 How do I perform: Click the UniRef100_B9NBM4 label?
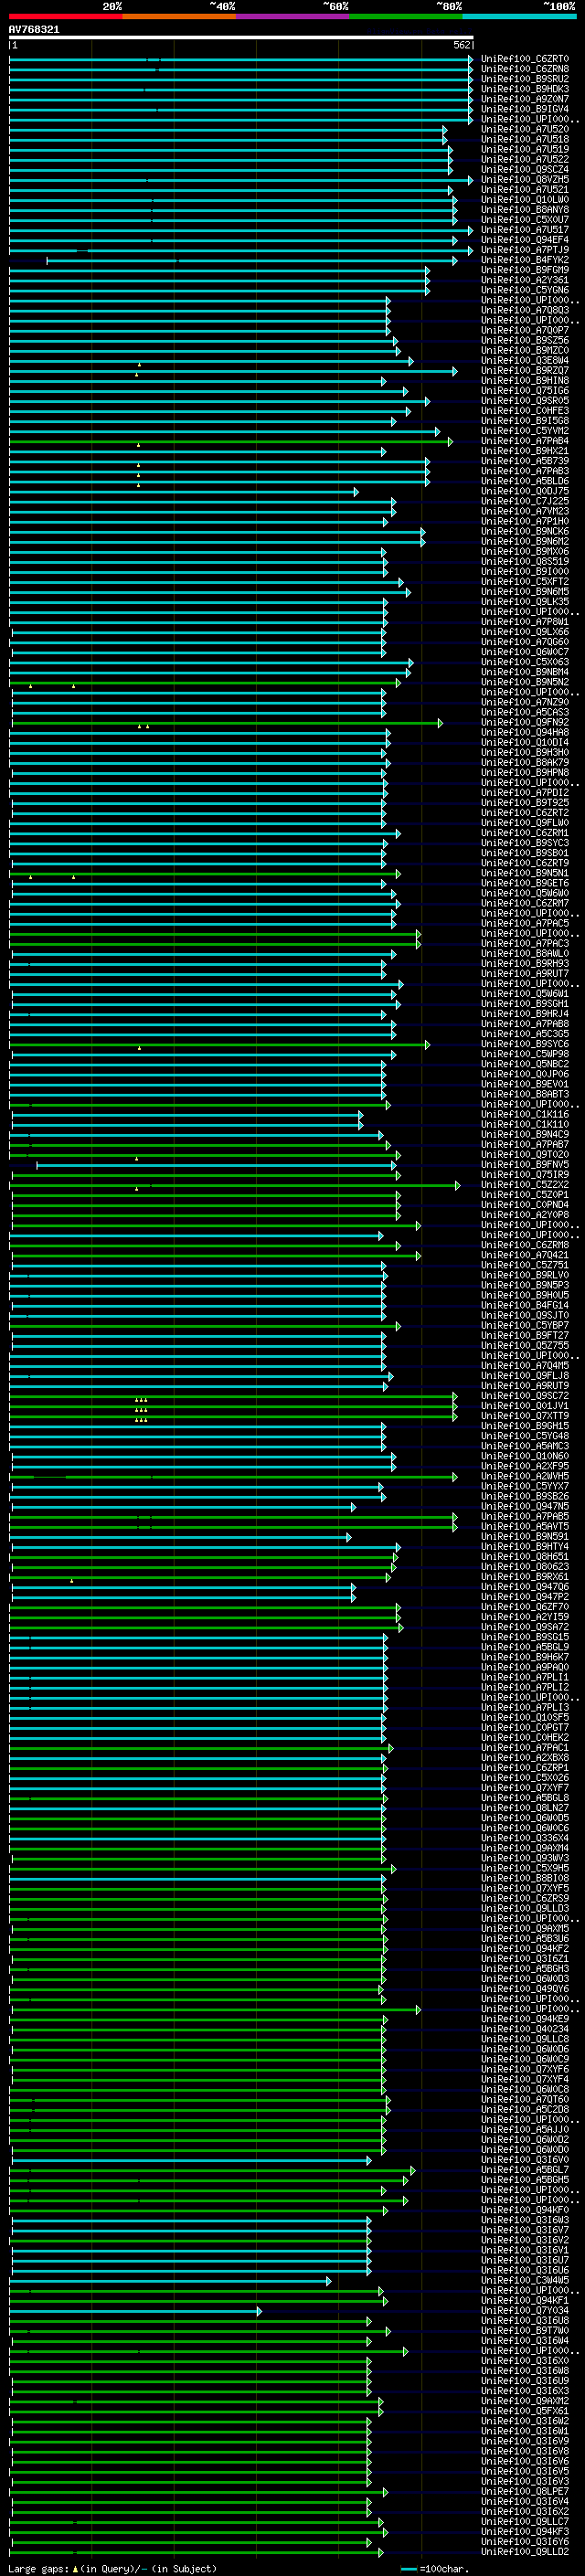(525, 672)
